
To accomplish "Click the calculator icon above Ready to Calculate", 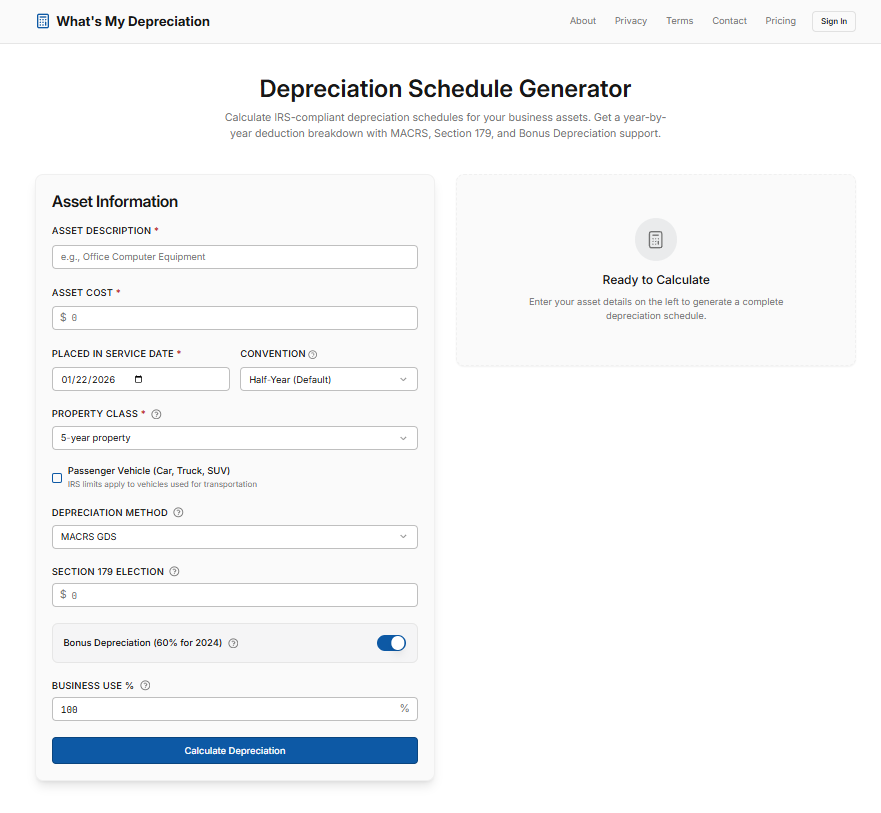I will point(655,239).
